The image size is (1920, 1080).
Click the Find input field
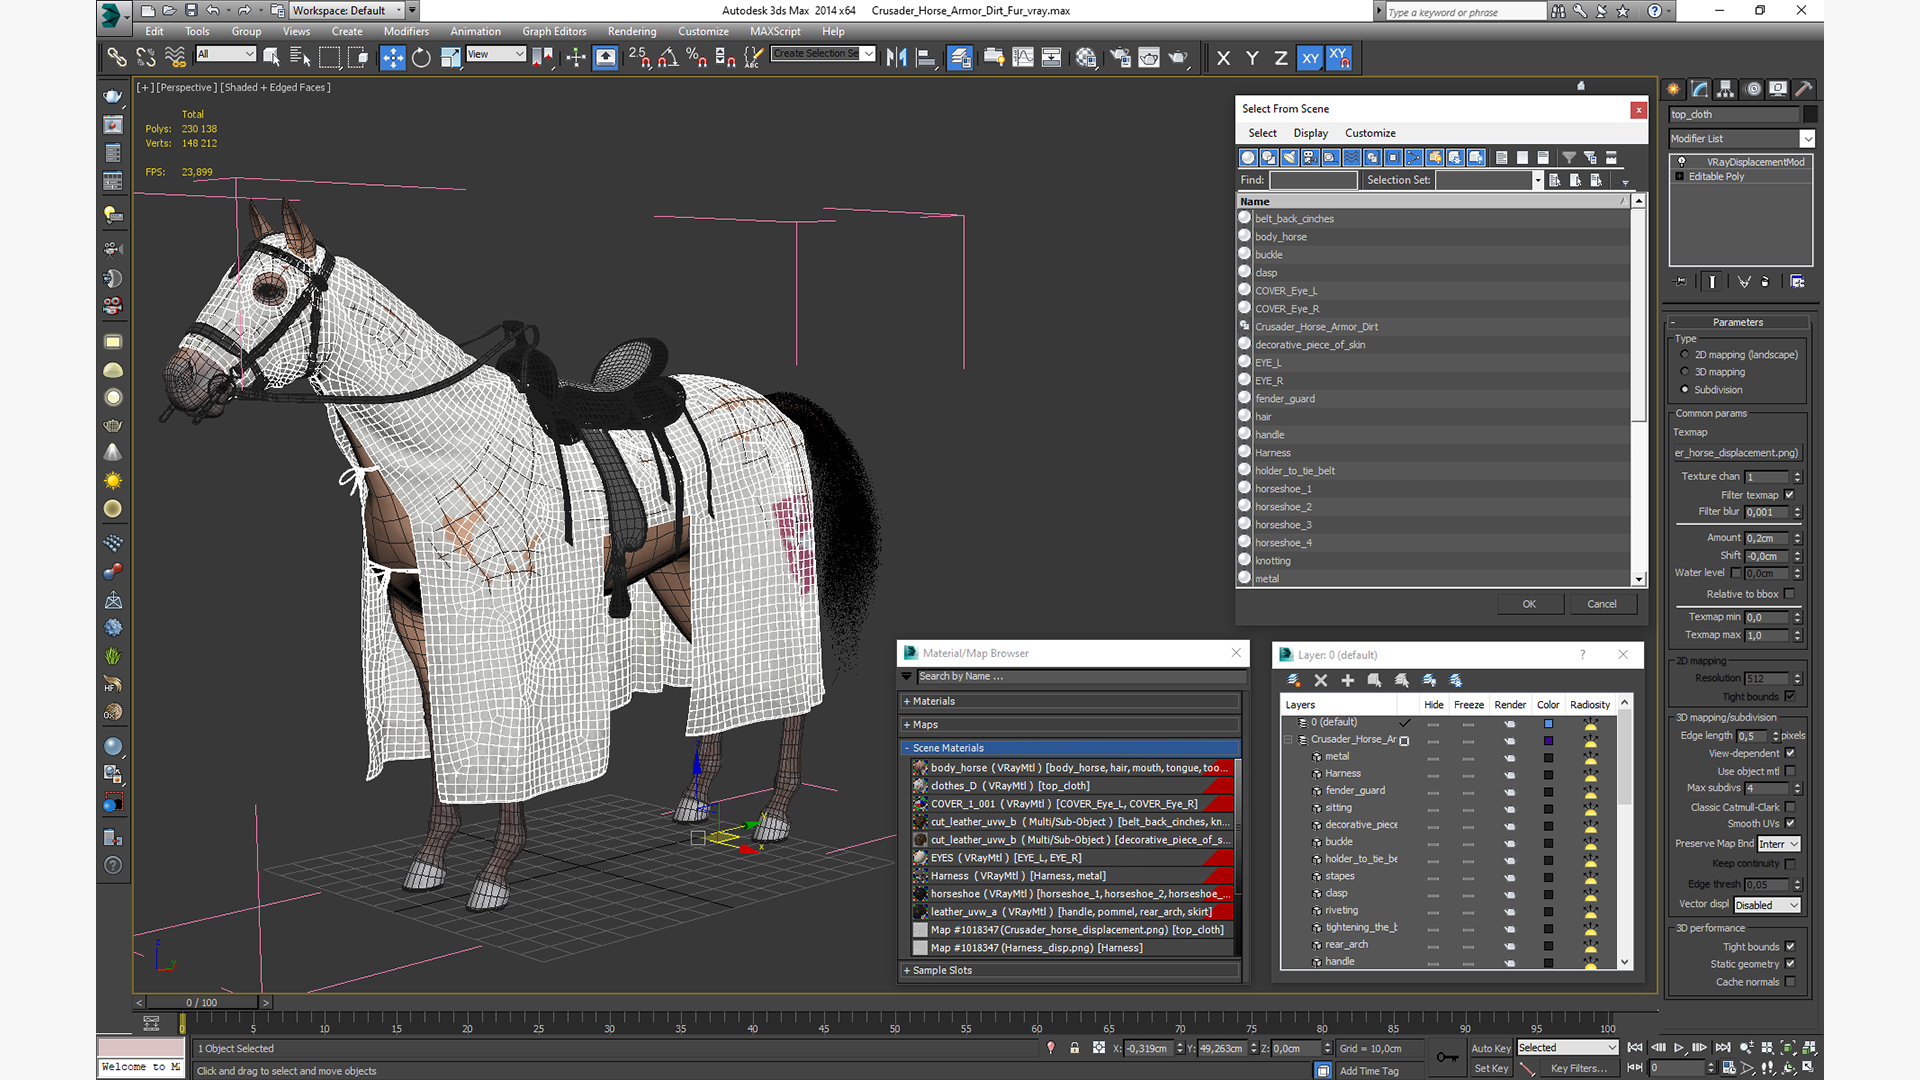pos(1313,180)
